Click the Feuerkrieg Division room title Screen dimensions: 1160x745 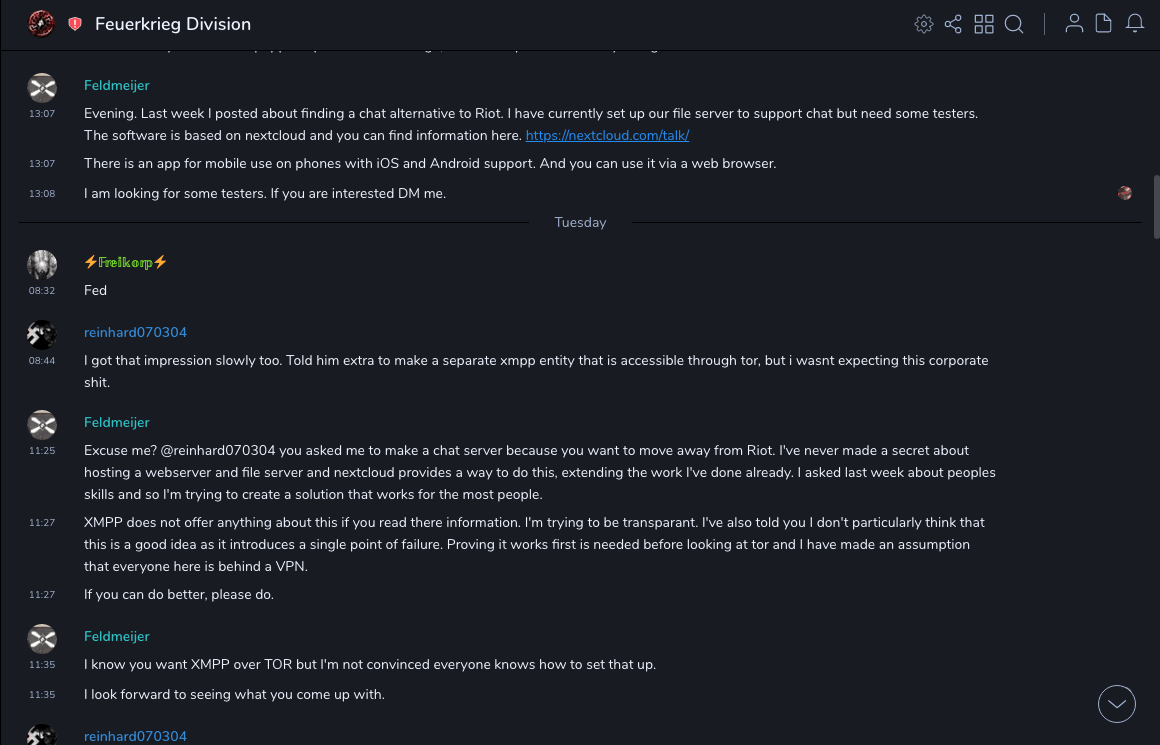point(173,24)
